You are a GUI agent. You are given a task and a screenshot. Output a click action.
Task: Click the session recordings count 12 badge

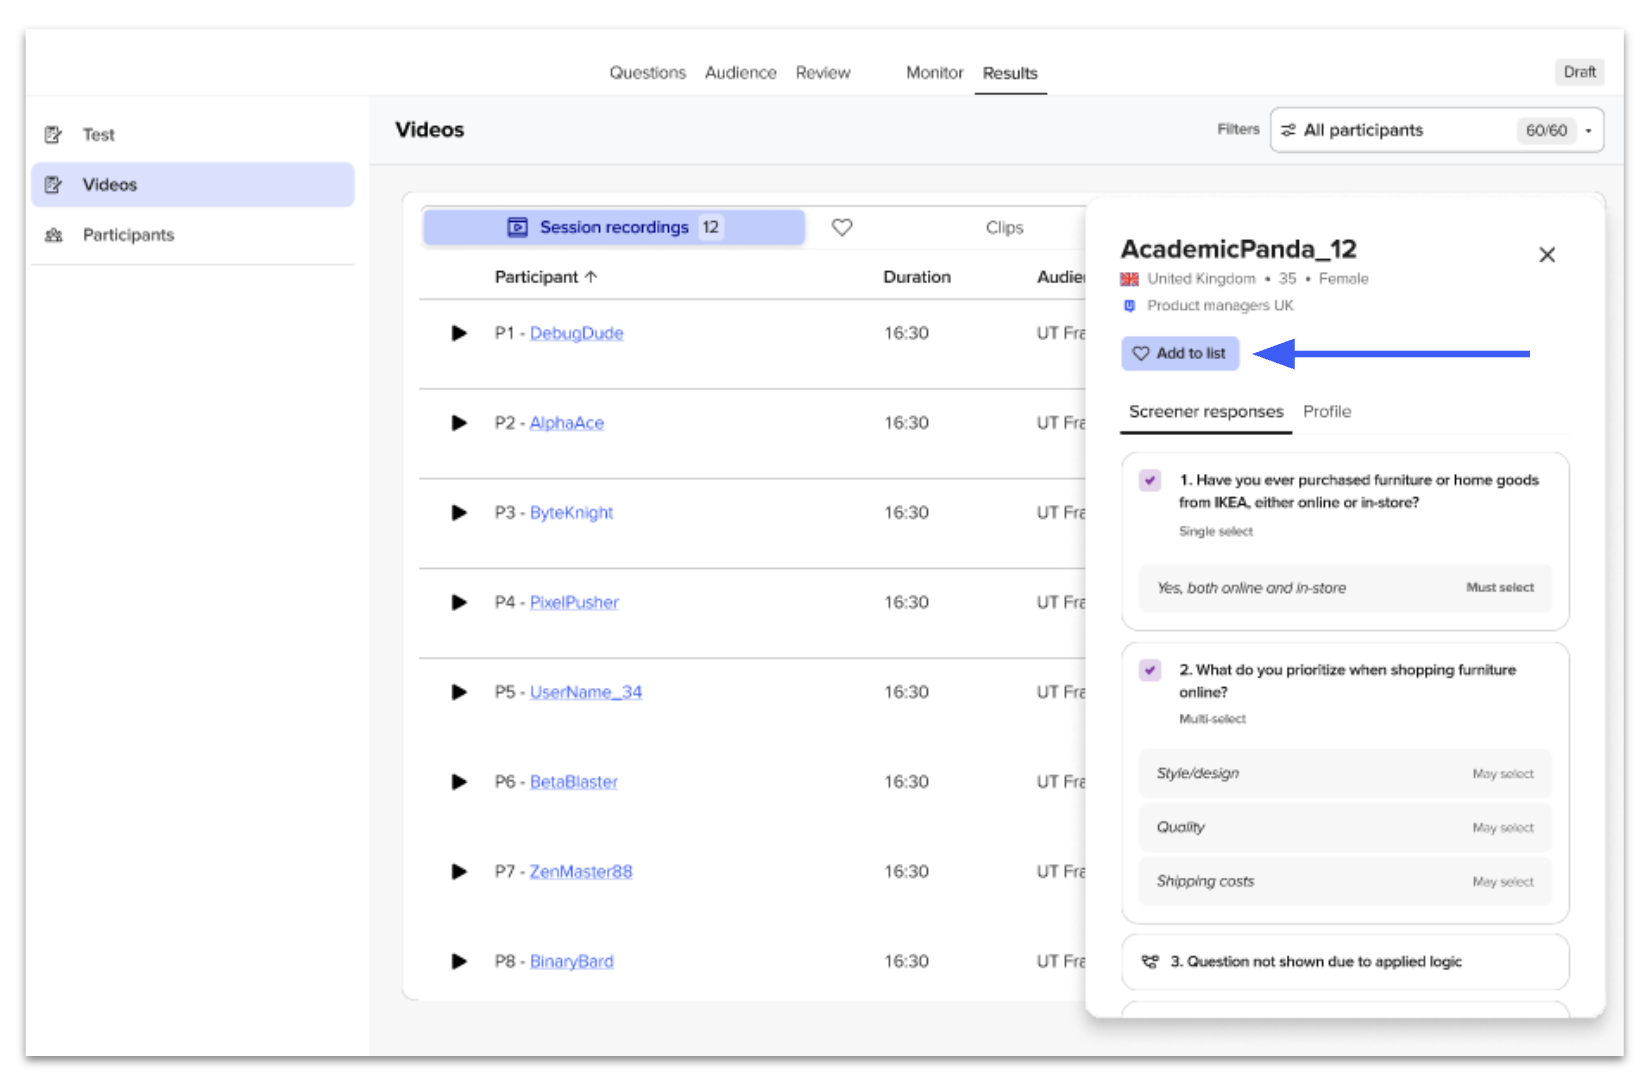coord(710,227)
